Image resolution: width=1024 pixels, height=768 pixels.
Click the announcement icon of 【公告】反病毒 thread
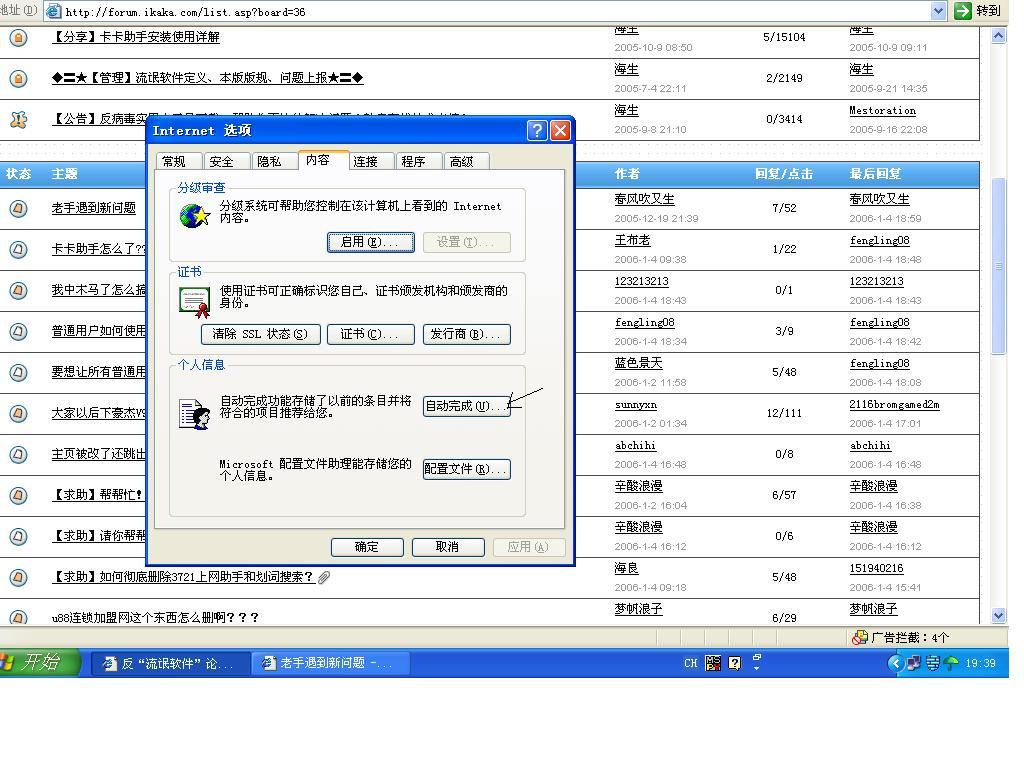point(18,120)
